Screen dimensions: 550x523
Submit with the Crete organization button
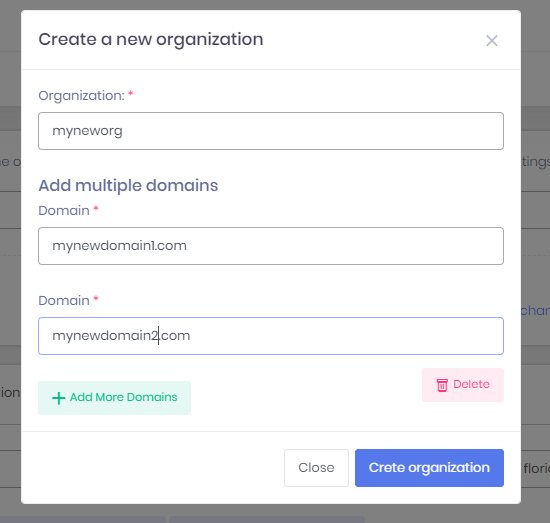(x=429, y=468)
